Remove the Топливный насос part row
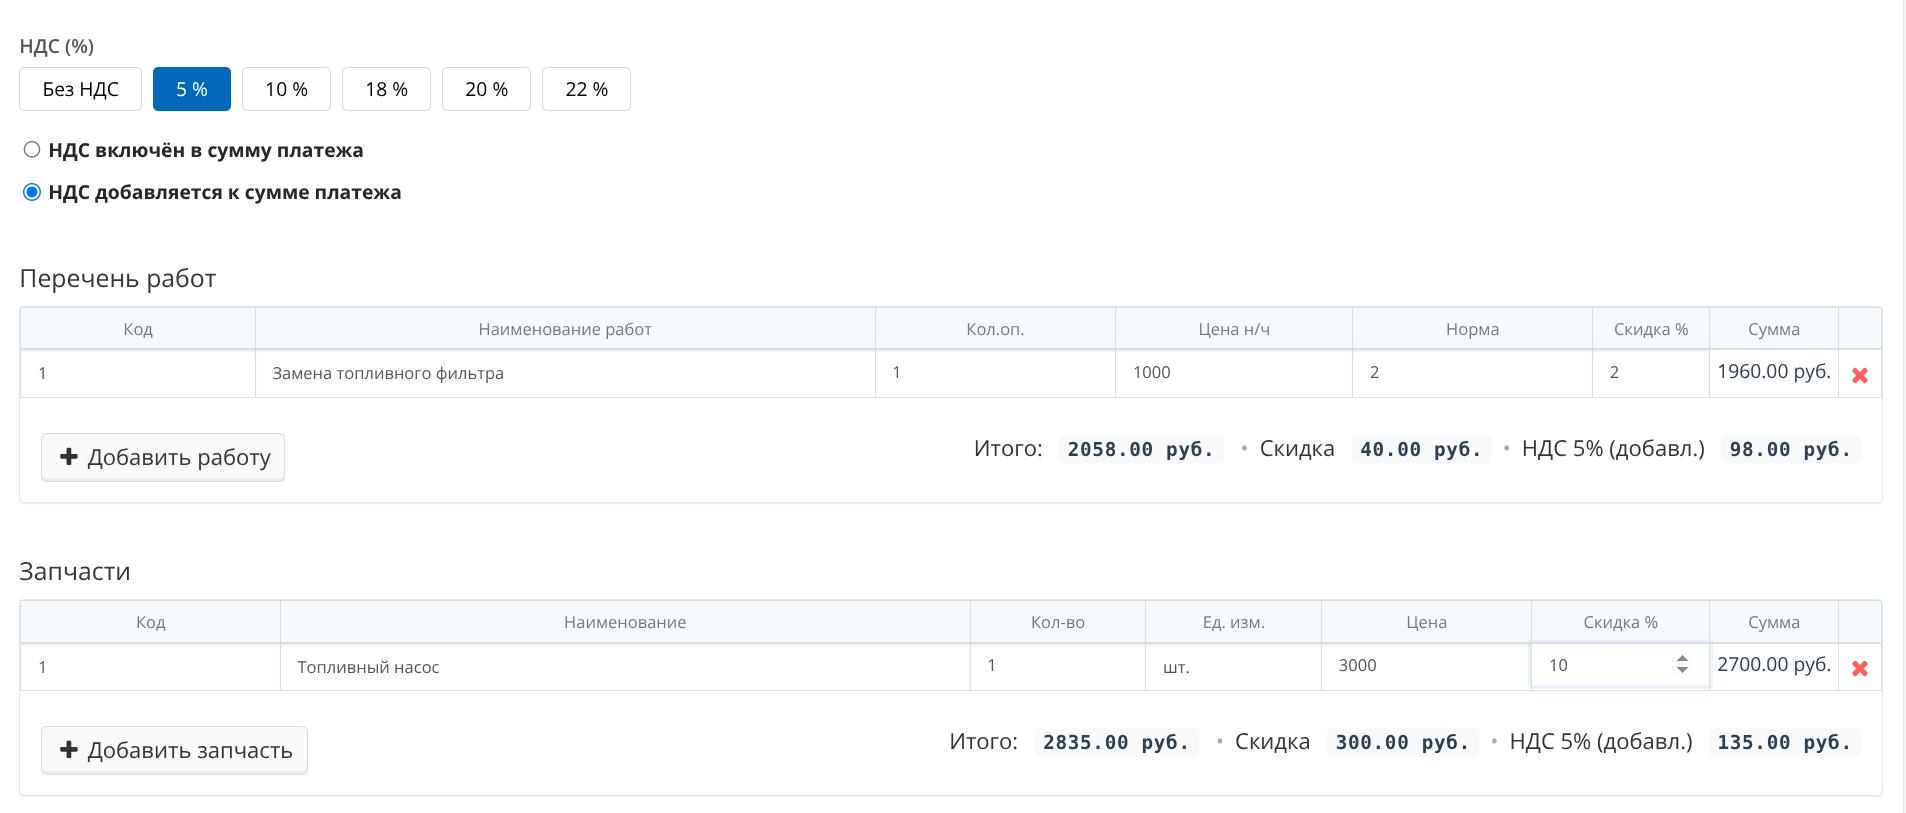Image resolution: width=1906 pixels, height=813 pixels. tap(1859, 668)
